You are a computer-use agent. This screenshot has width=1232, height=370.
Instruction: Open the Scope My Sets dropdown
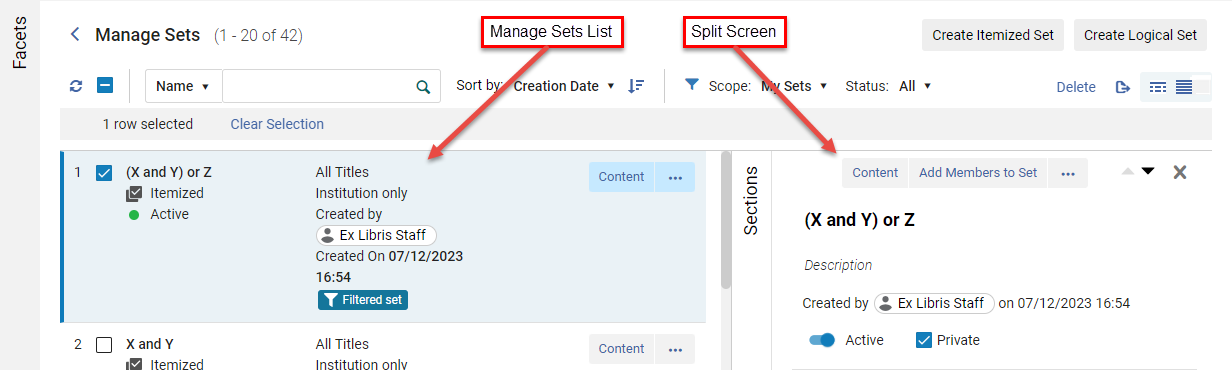click(x=794, y=86)
